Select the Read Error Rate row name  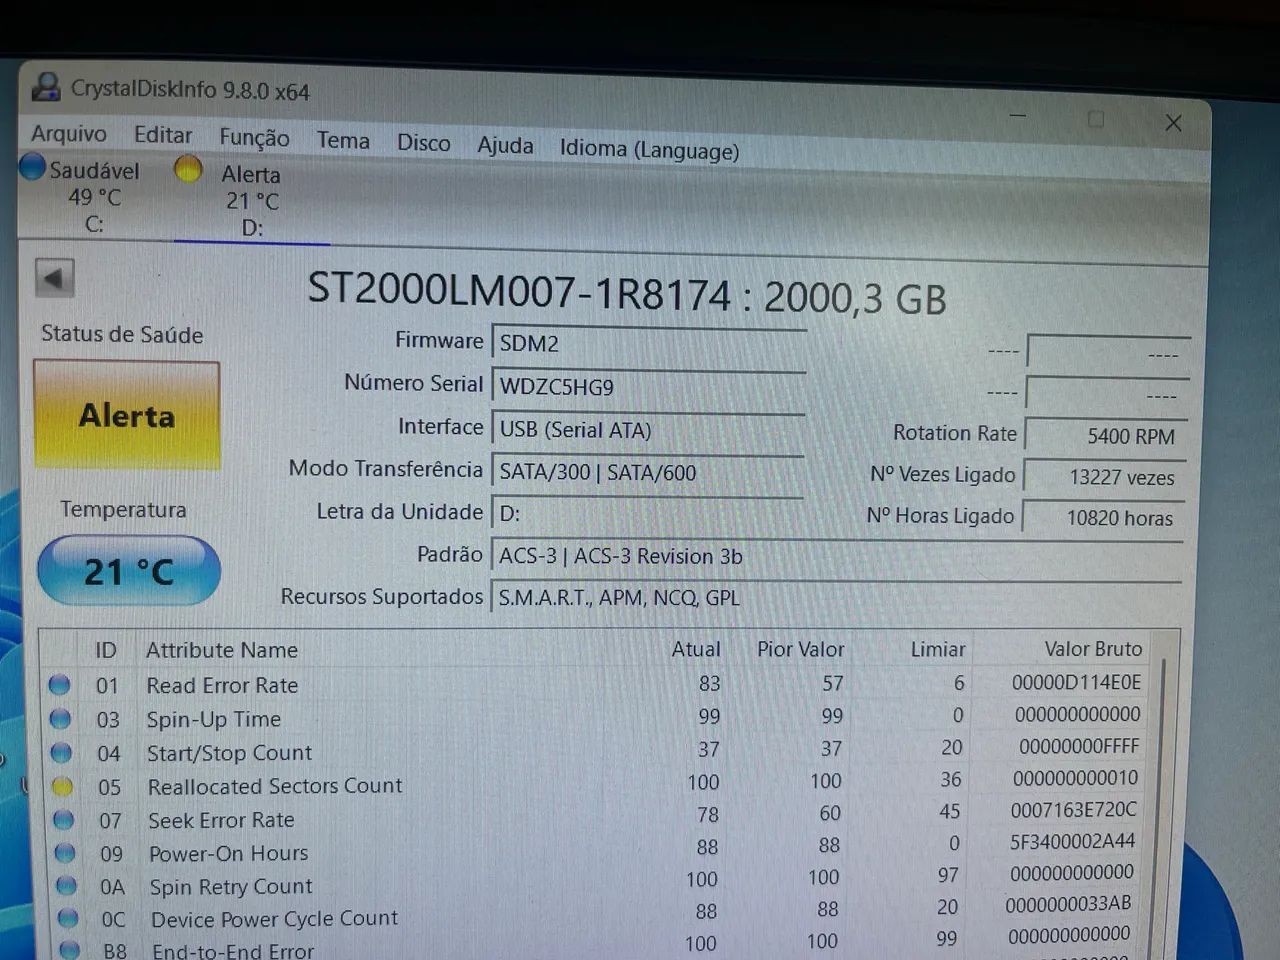(x=222, y=685)
